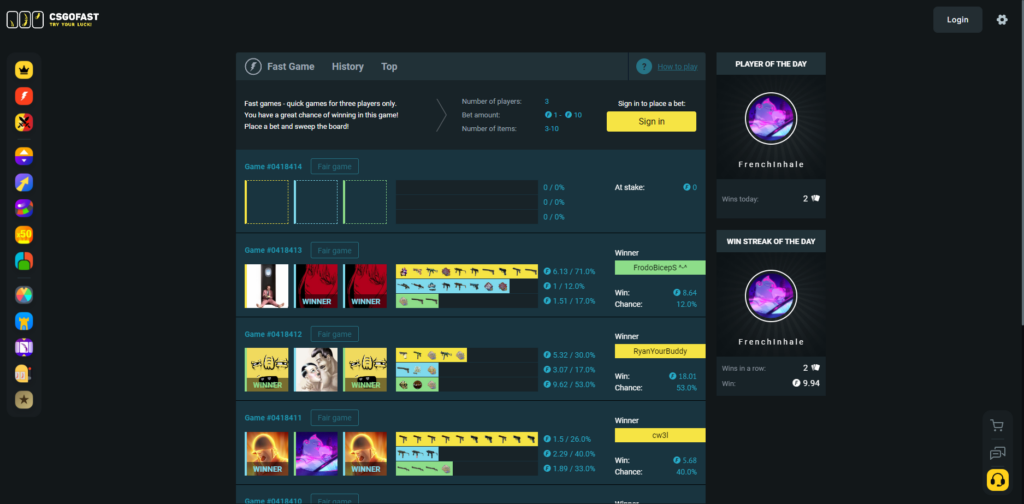Click winner name cw3l
This screenshot has height=504, width=1024.
(x=660, y=435)
